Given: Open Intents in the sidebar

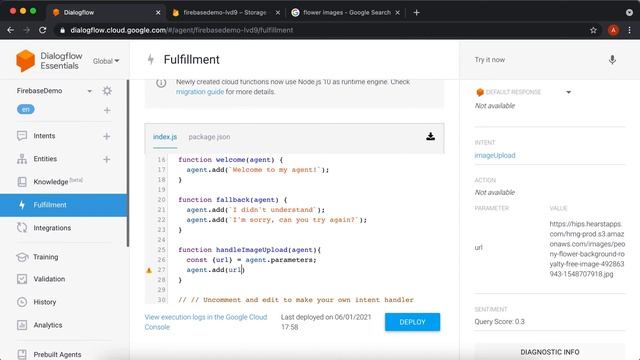Looking at the screenshot, I should pos(44,136).
